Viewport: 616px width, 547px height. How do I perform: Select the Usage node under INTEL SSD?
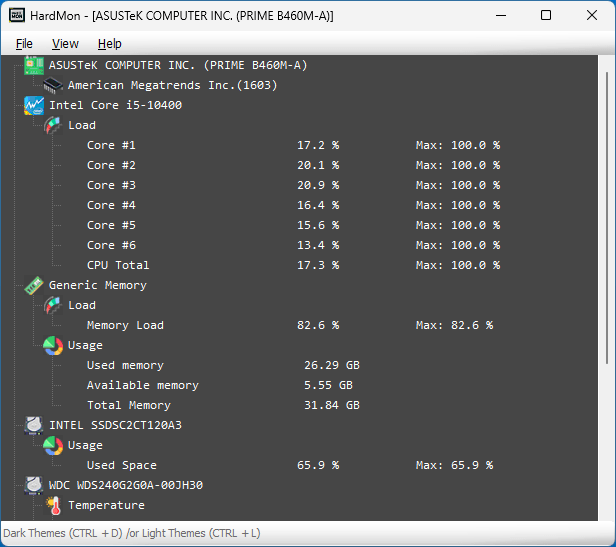click(x=85, y=445)
